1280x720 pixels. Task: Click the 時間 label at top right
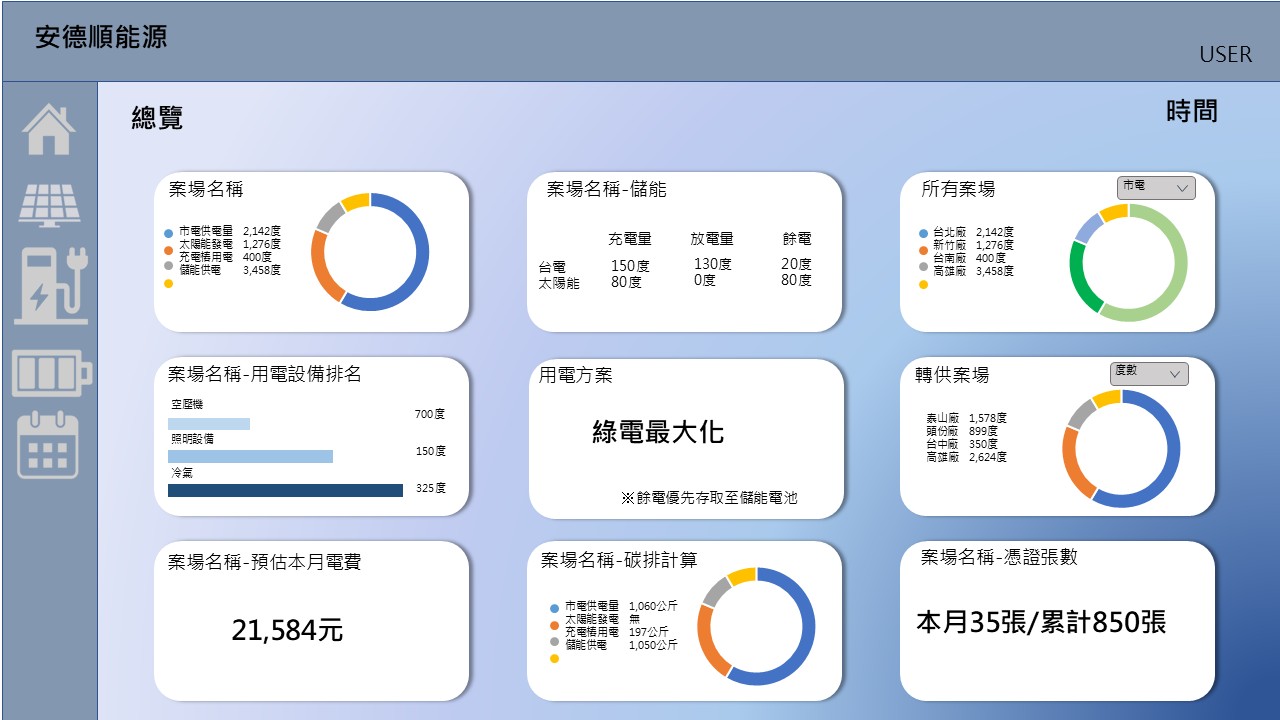click(1191, 111)
